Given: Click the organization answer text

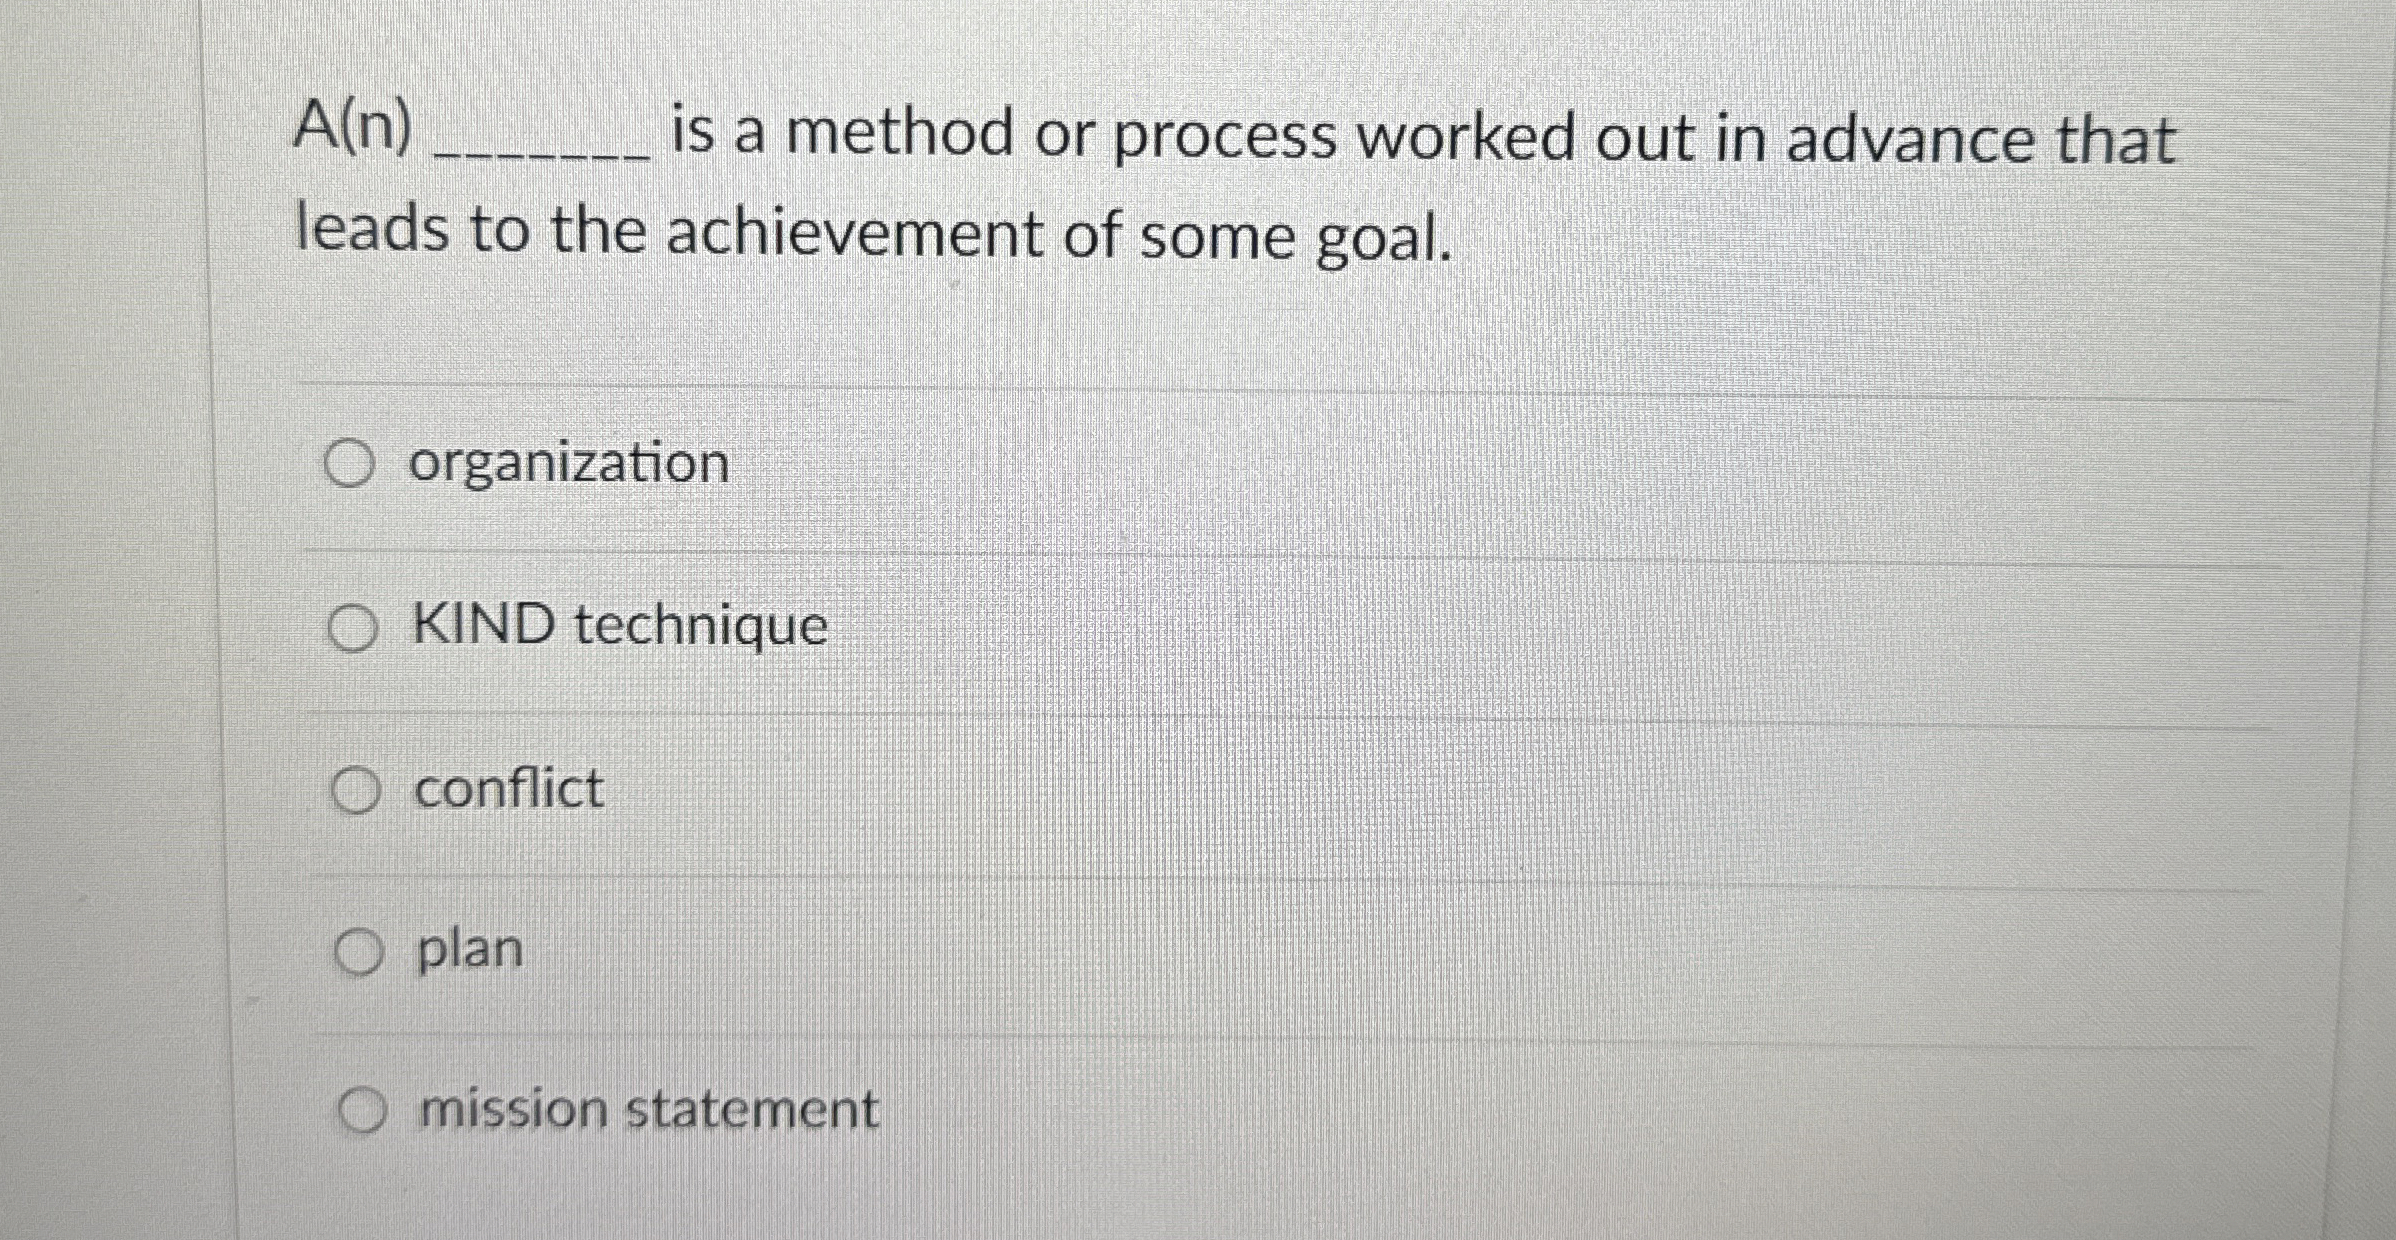Looking at the screenshot, I should pos(570,461).
